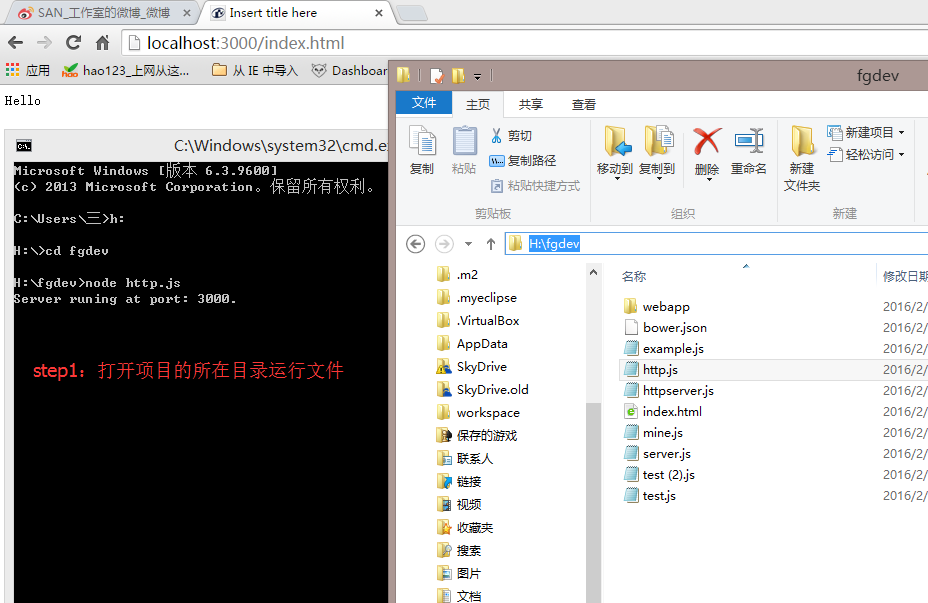Click the browser back arrow
Image resolution: width=928 pixels, height=603 pixels.
coord(16,43)
